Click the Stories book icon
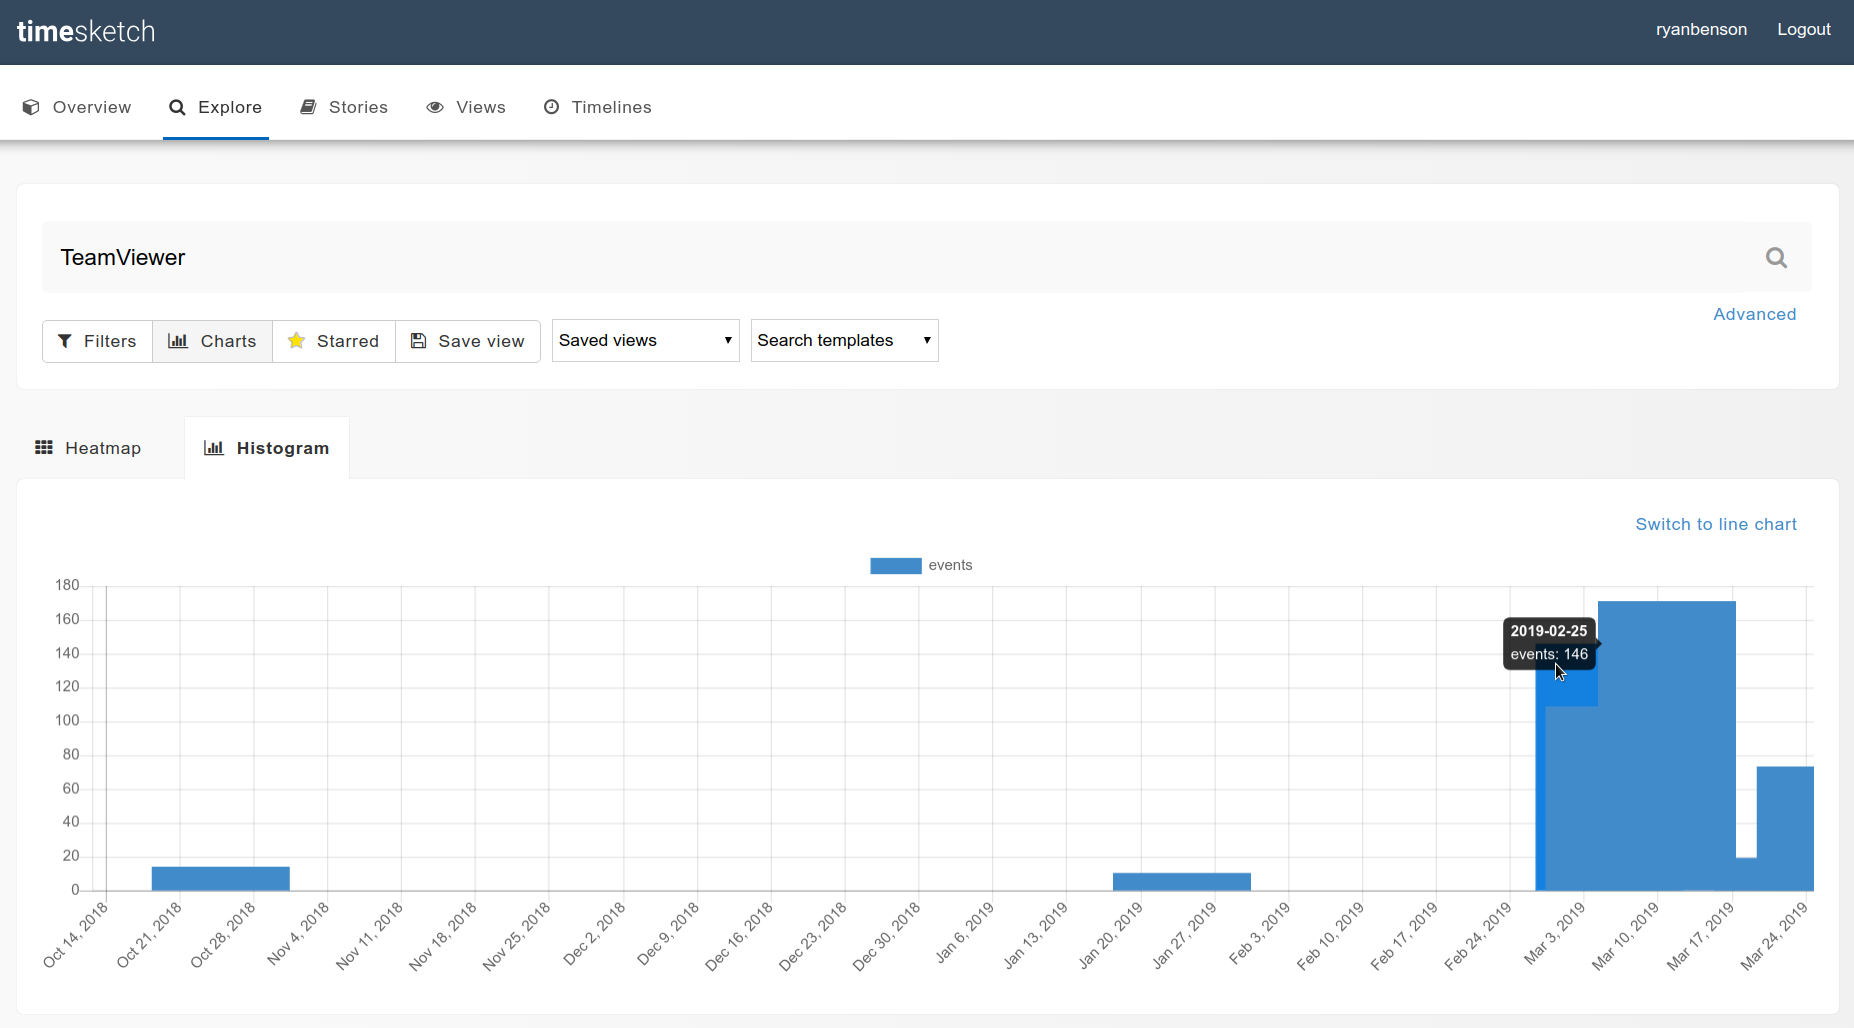This screenshot has width=1854, height=1028. click(308, 107)
